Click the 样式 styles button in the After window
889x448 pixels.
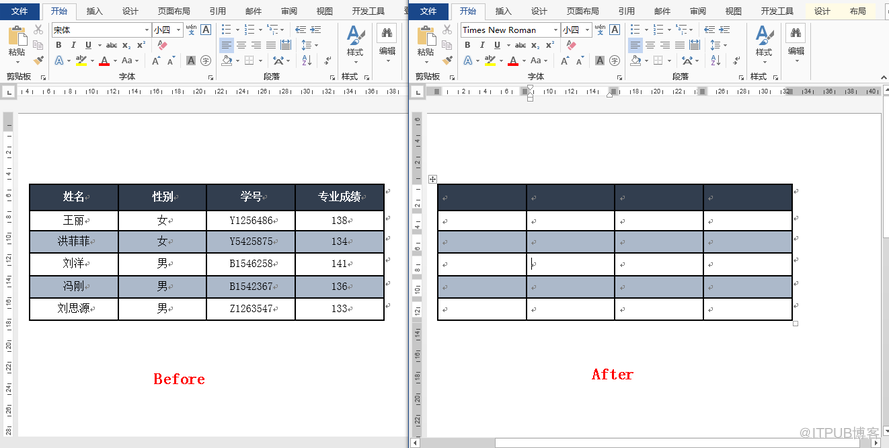pyautogui.click(x=763, y=40)
